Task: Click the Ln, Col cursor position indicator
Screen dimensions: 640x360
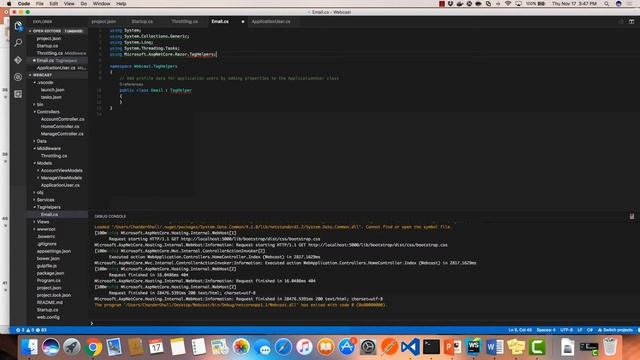Action: coord(520,330)
